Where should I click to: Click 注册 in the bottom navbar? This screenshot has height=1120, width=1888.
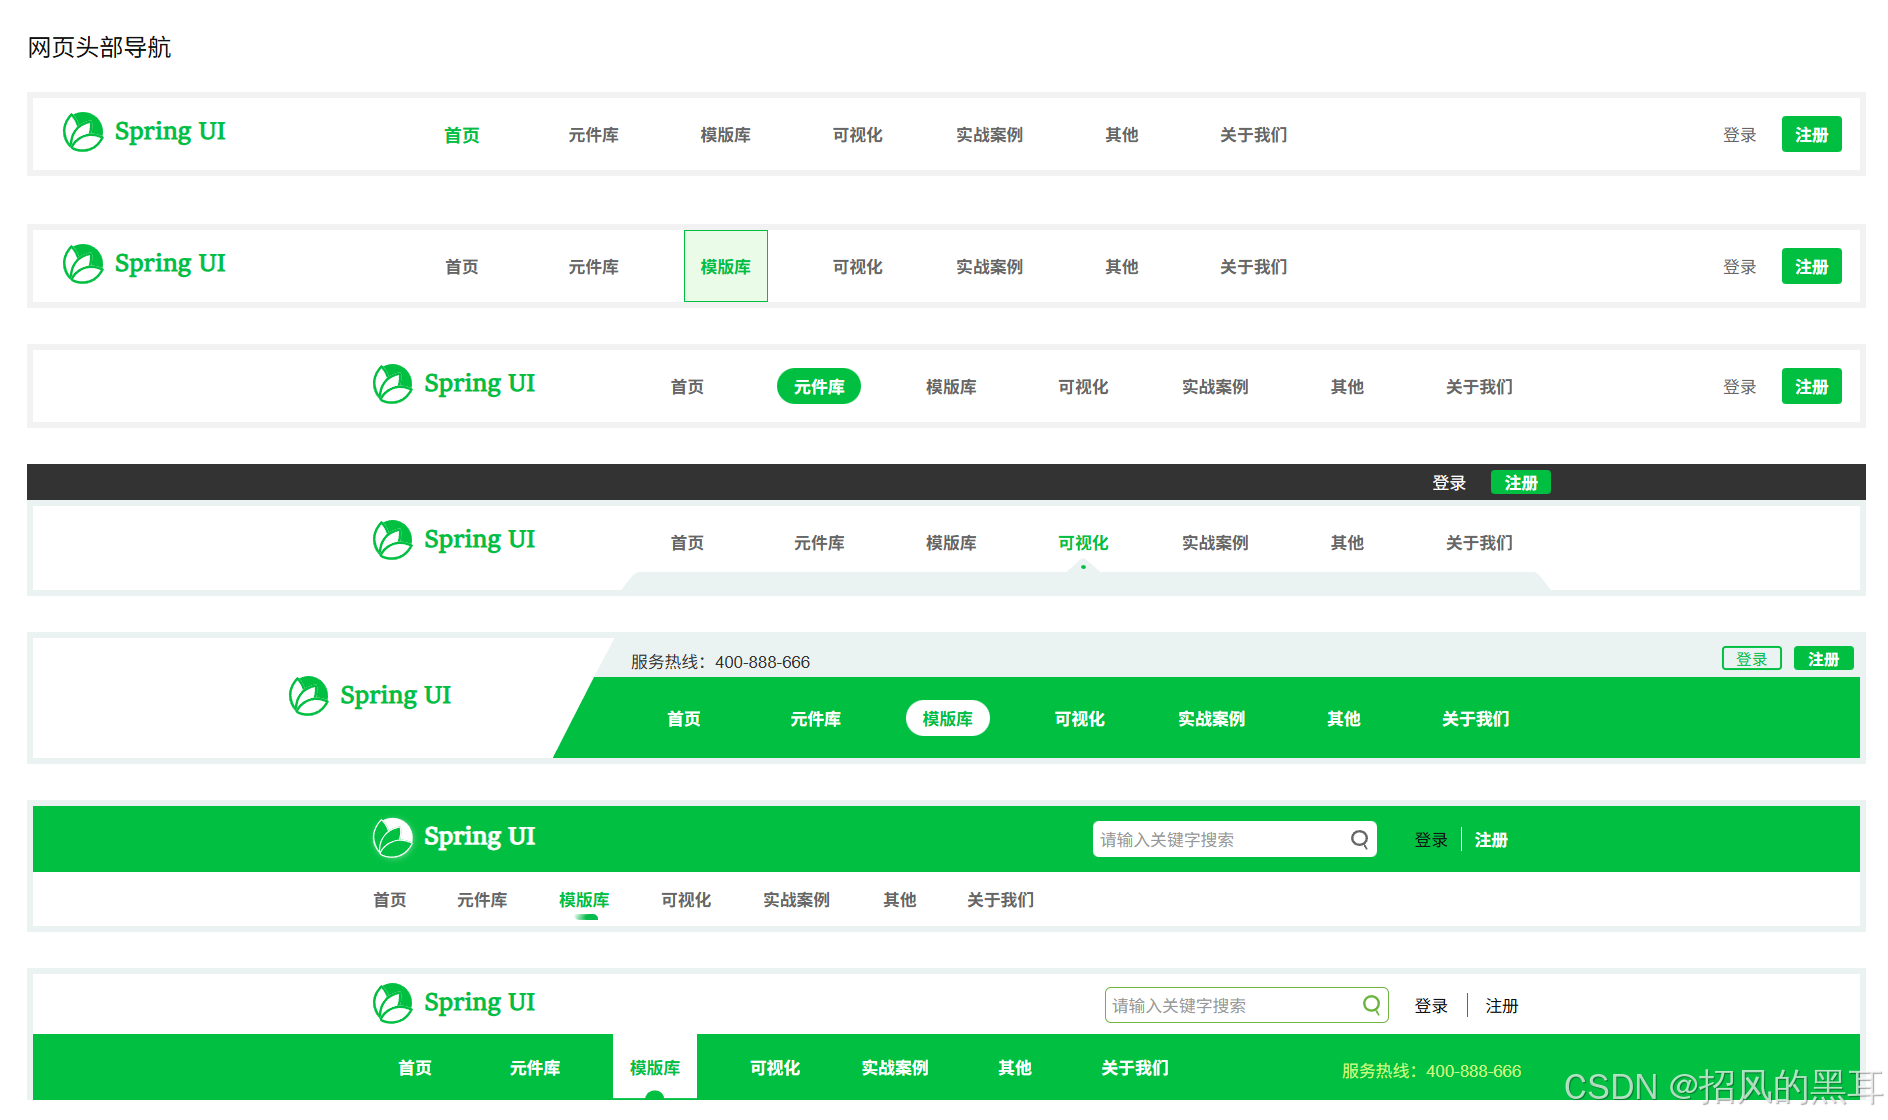tap(1502, 1006)
